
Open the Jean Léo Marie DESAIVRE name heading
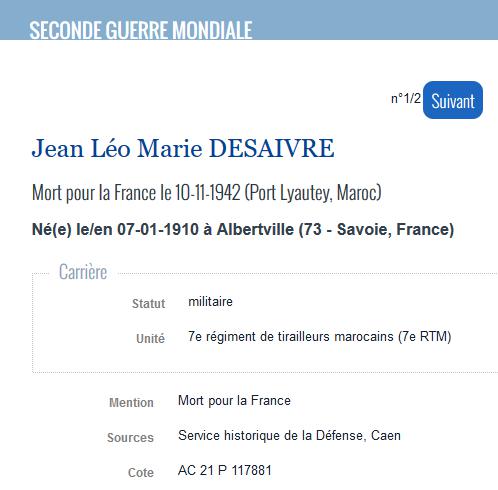(x=183, y=148)
